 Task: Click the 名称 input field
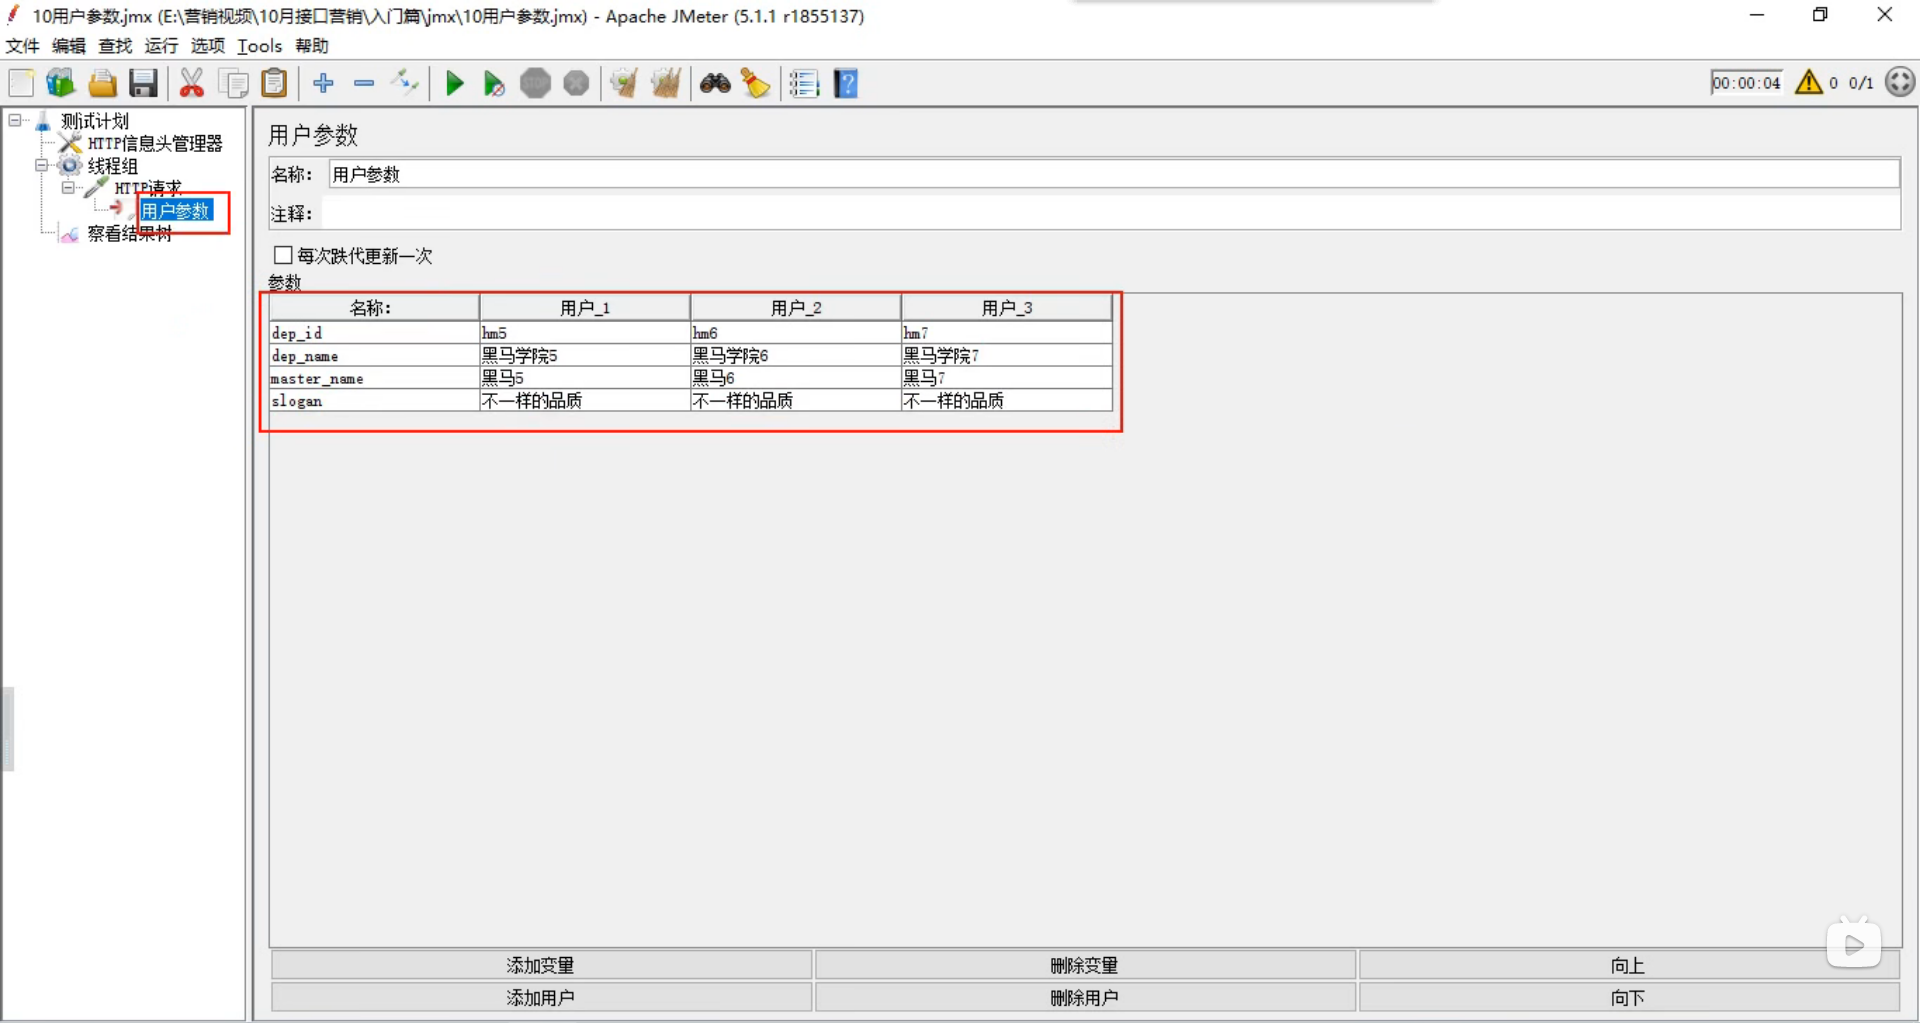[1114, 174]
